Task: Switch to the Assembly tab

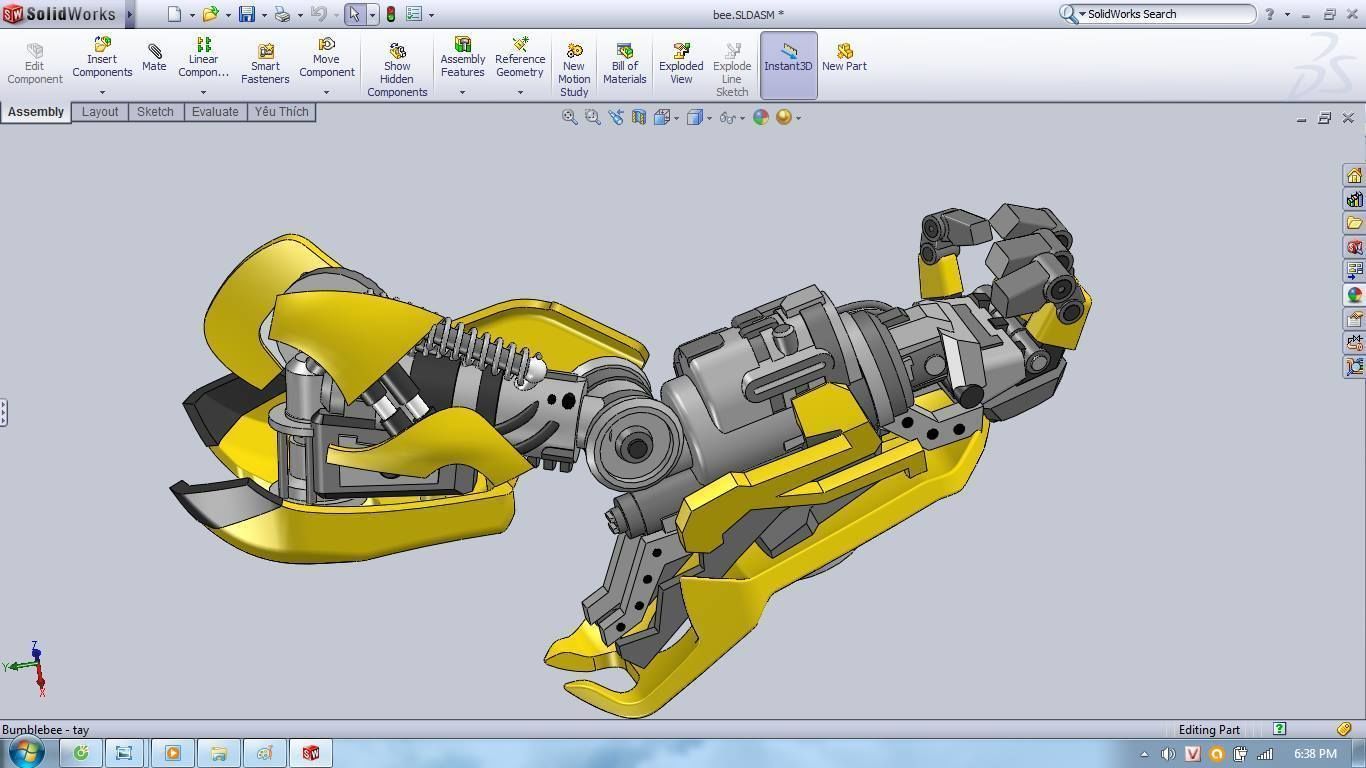Action: [36, 112]
